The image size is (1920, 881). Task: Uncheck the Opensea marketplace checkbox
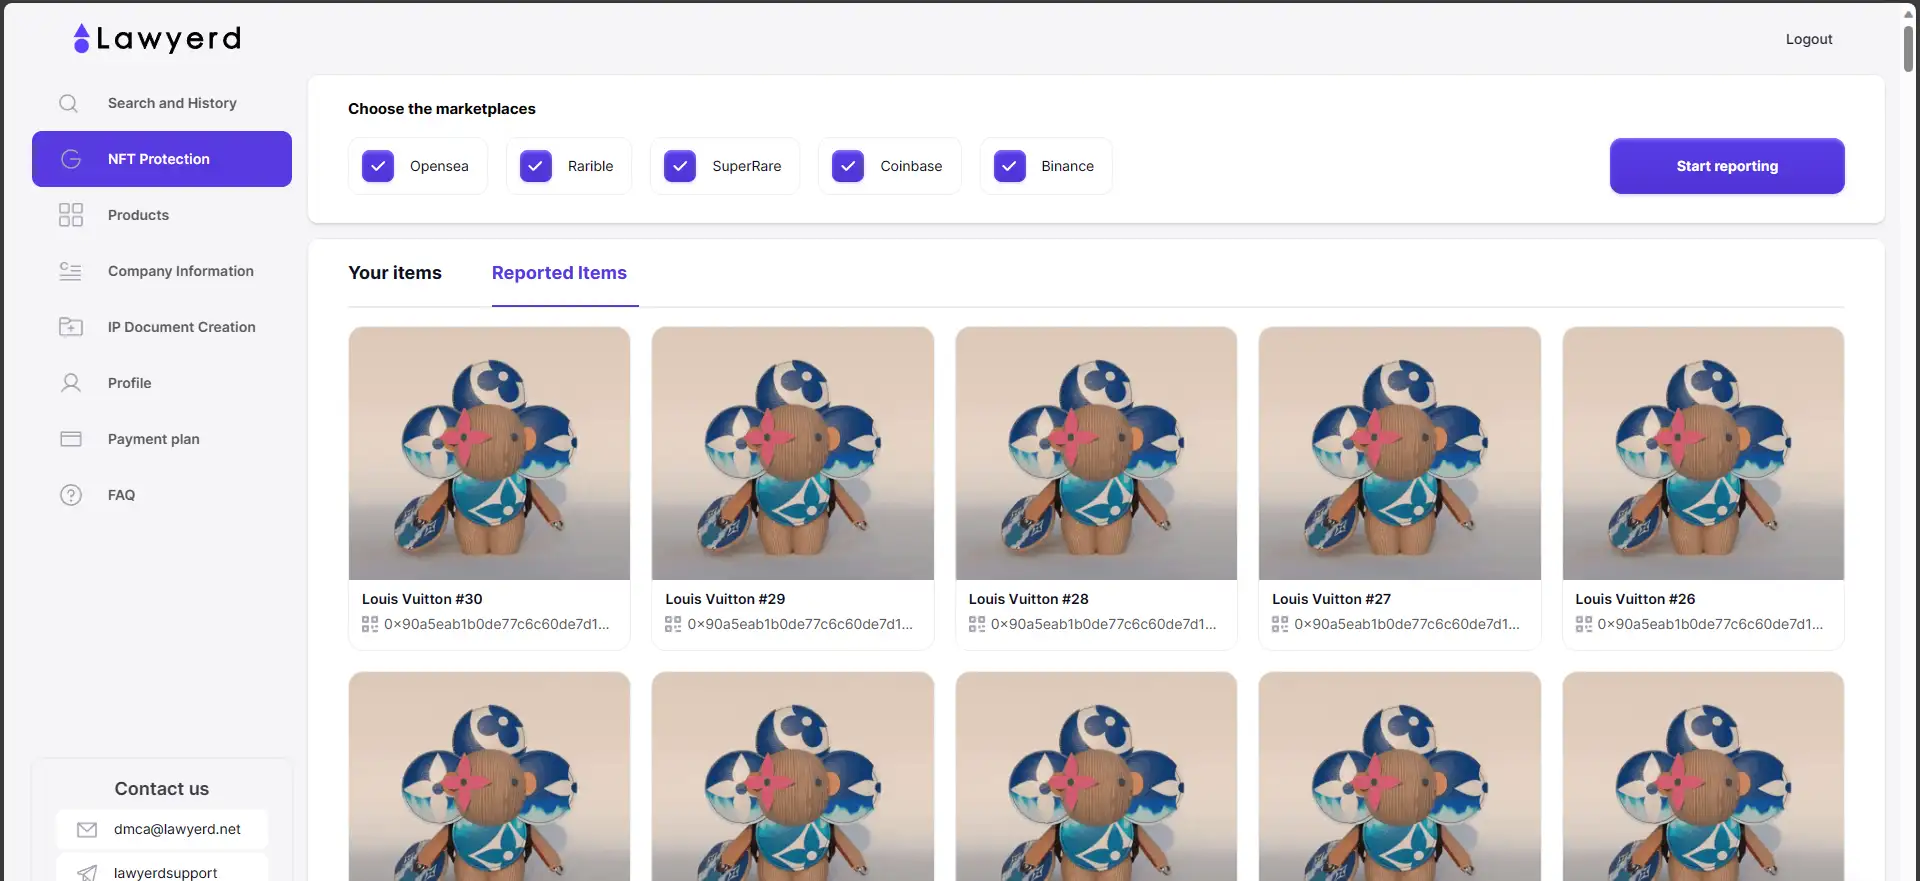(378, 166)
